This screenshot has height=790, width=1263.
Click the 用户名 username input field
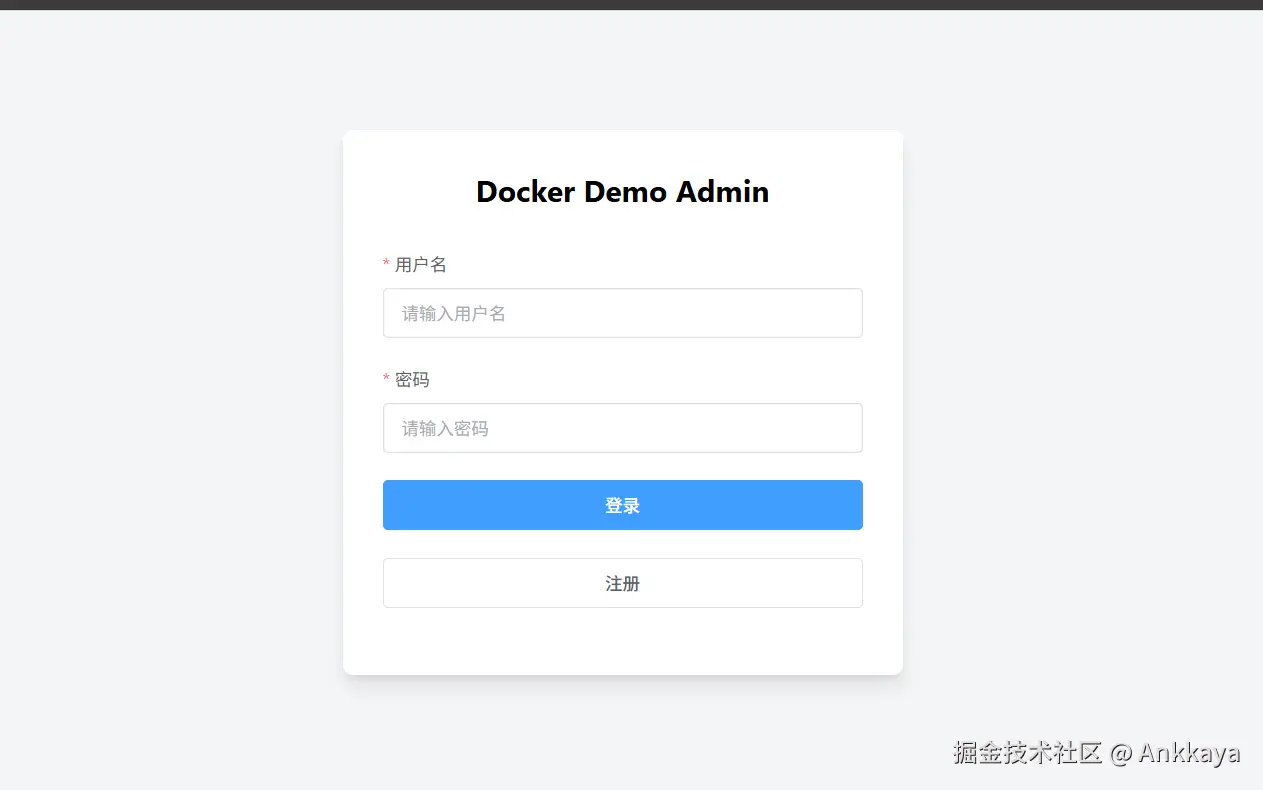click(x=622, y=313)
